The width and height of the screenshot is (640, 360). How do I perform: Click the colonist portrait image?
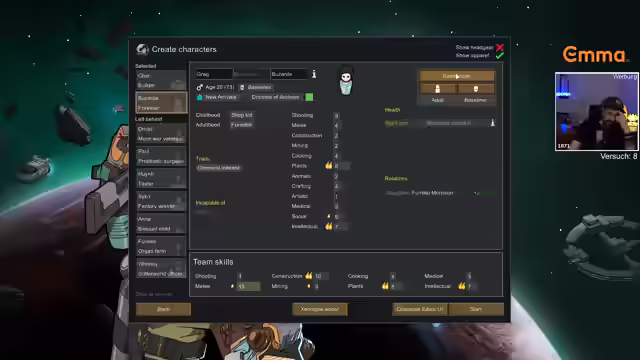coord(346,80)
